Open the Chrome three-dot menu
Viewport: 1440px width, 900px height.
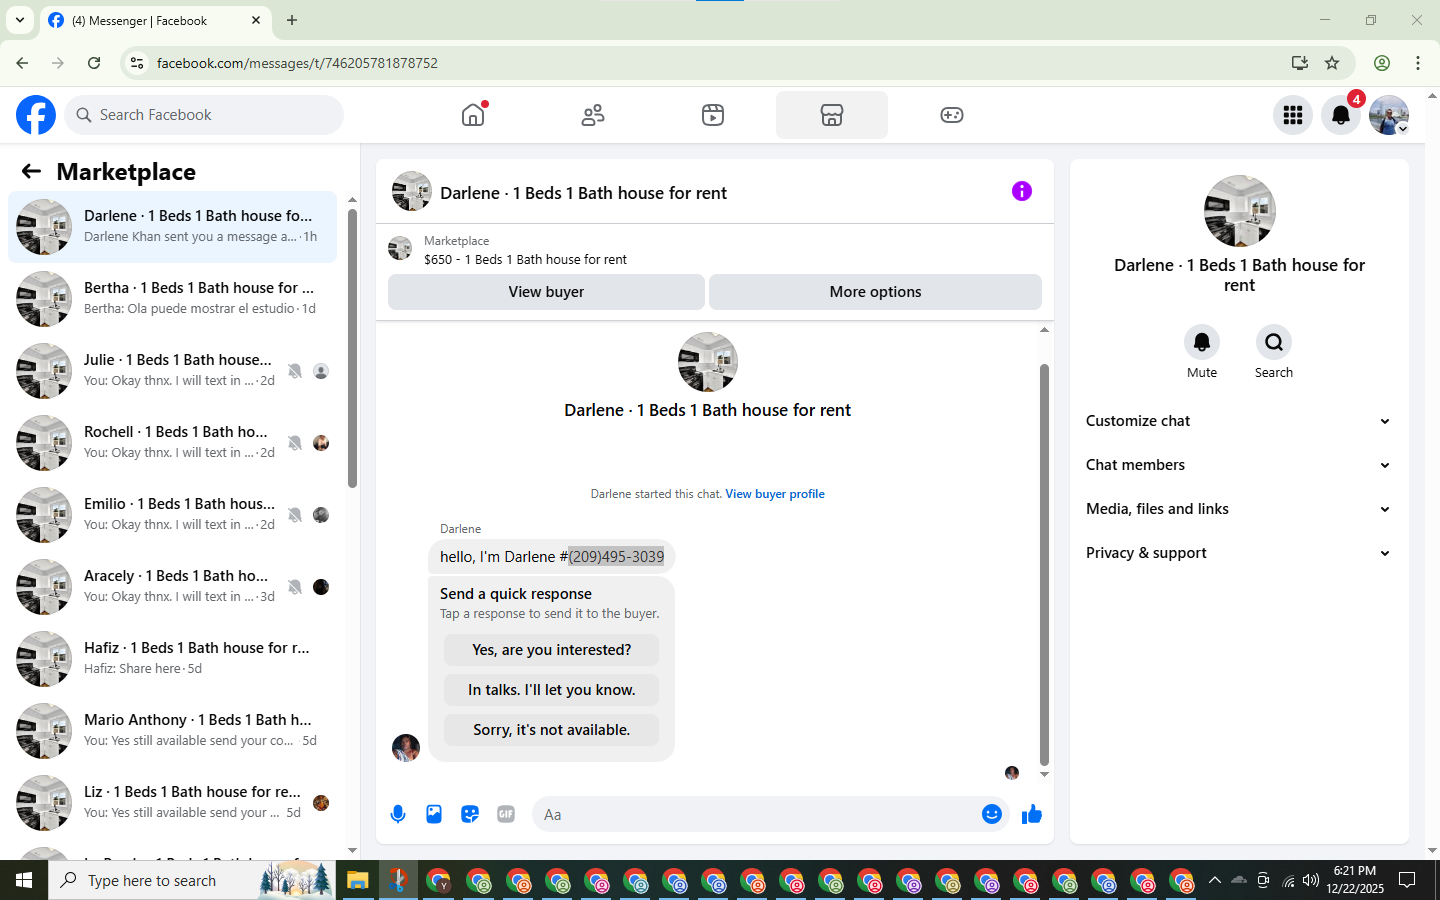(x=1418, y=63)
